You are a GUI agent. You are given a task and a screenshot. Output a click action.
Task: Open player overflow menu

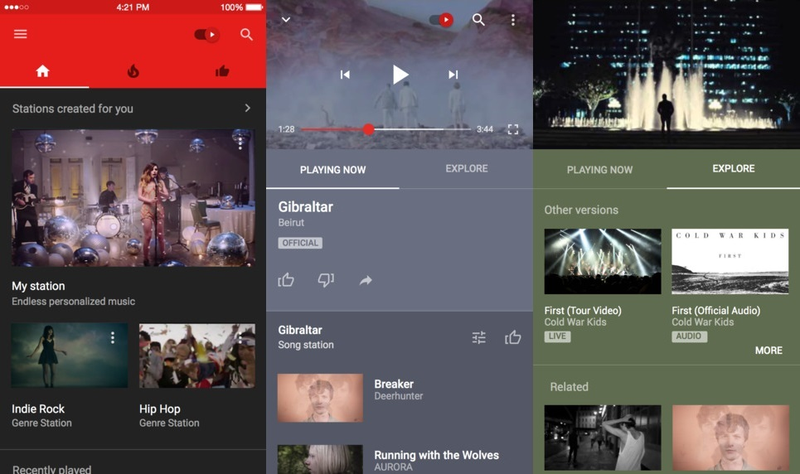click(513, 20)
